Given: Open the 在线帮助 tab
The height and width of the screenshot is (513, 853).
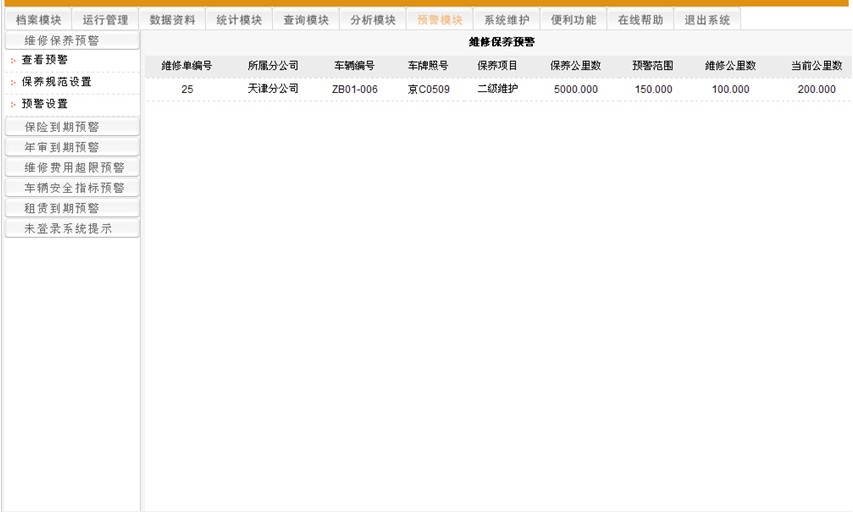Looking at the screenshot, I should (640, 20).
